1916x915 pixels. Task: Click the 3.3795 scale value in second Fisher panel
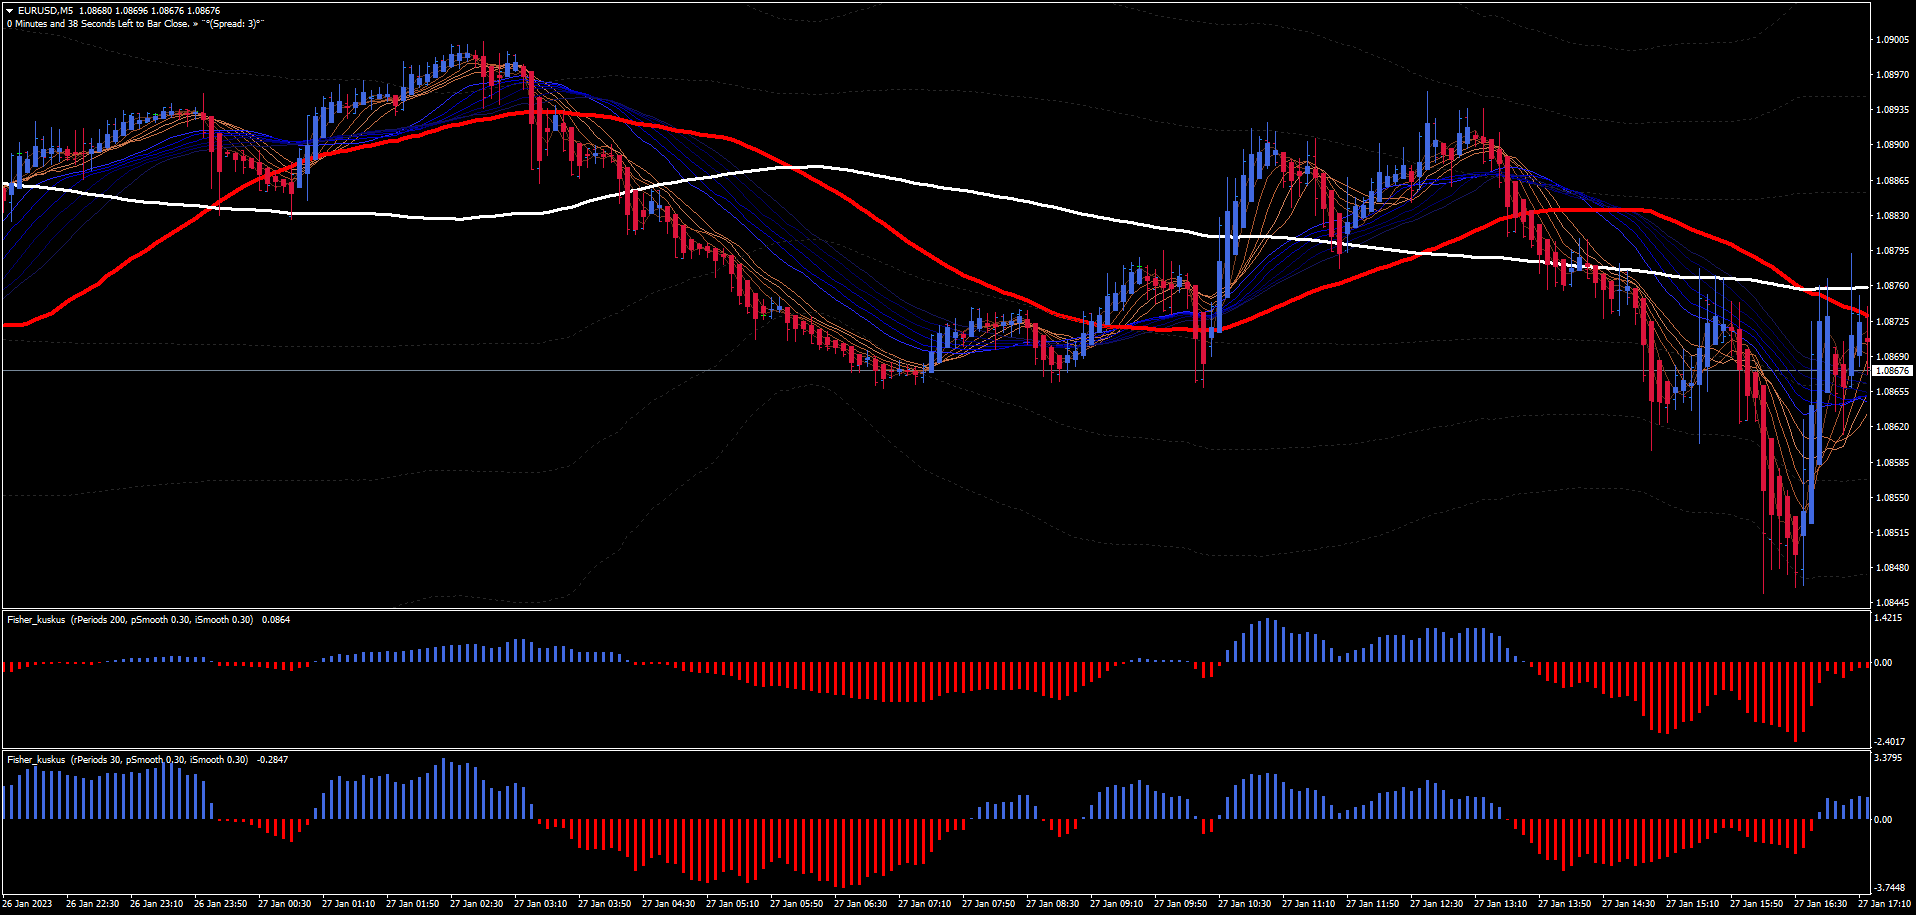coord(1888,758)
